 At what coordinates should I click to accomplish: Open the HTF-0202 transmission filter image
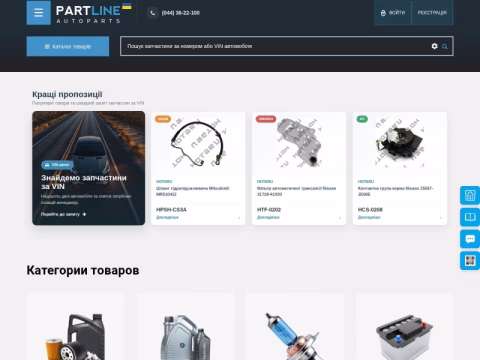pos(299,143)
